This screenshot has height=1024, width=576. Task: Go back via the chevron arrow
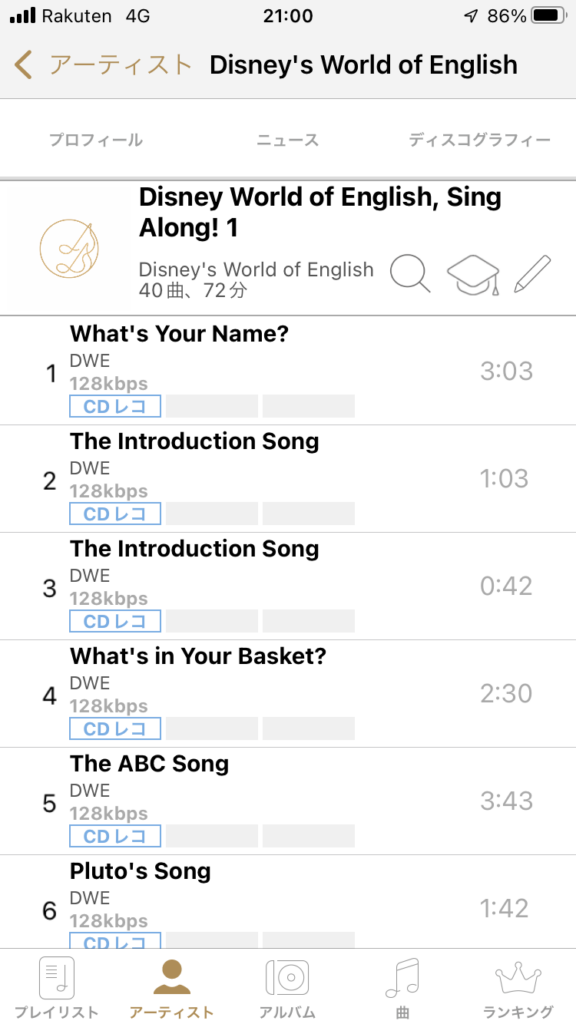click(x=23, y=65)
